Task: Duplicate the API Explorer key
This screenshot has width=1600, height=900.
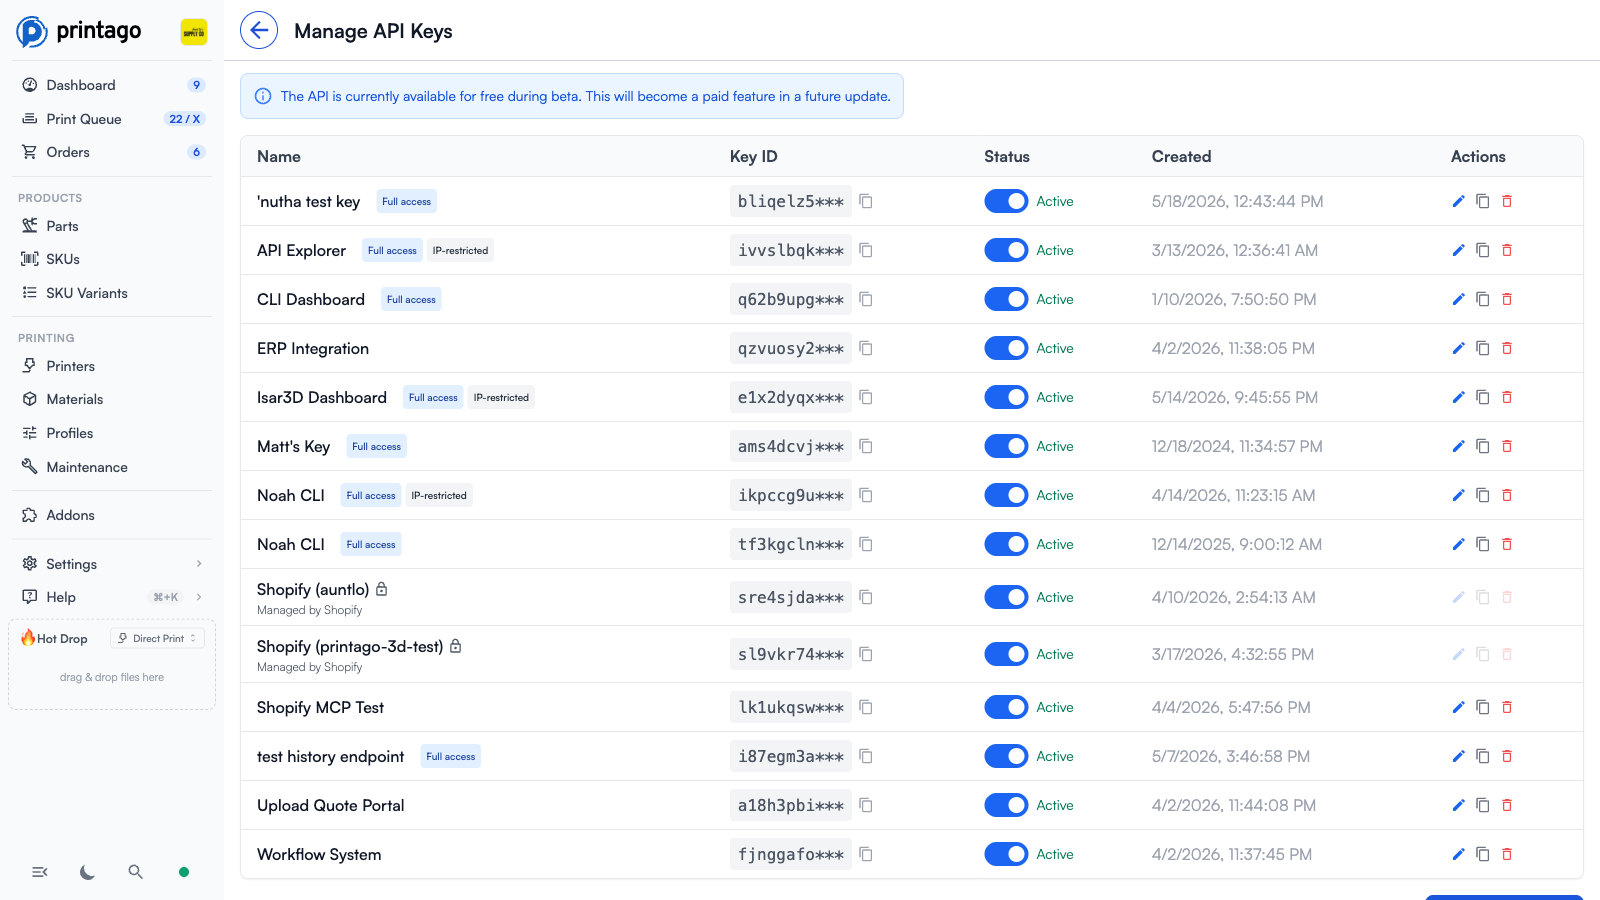Action: pyautogui.click(x=1483, y=251)
